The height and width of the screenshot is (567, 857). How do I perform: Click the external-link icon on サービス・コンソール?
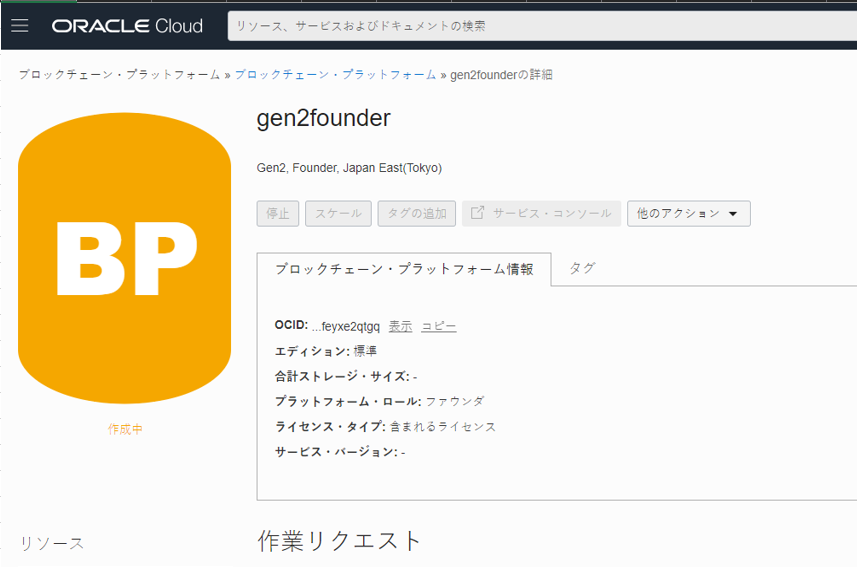(477, 213)
